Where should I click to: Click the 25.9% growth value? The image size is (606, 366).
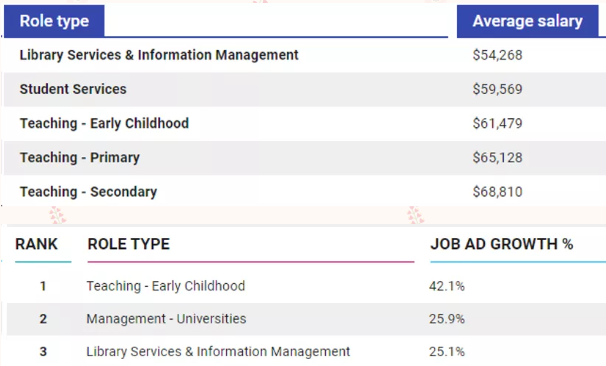(x=447, y=319)
